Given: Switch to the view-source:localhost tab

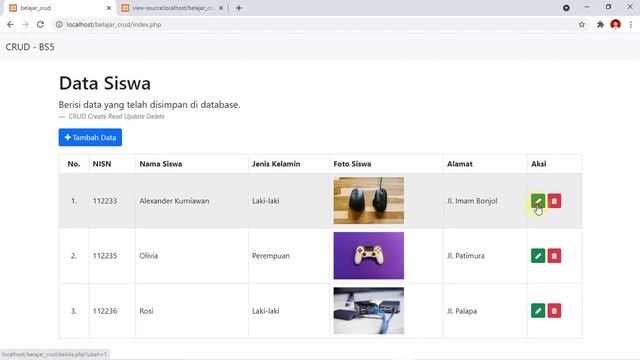Looking at the screenshot, I should coord(173,8).
